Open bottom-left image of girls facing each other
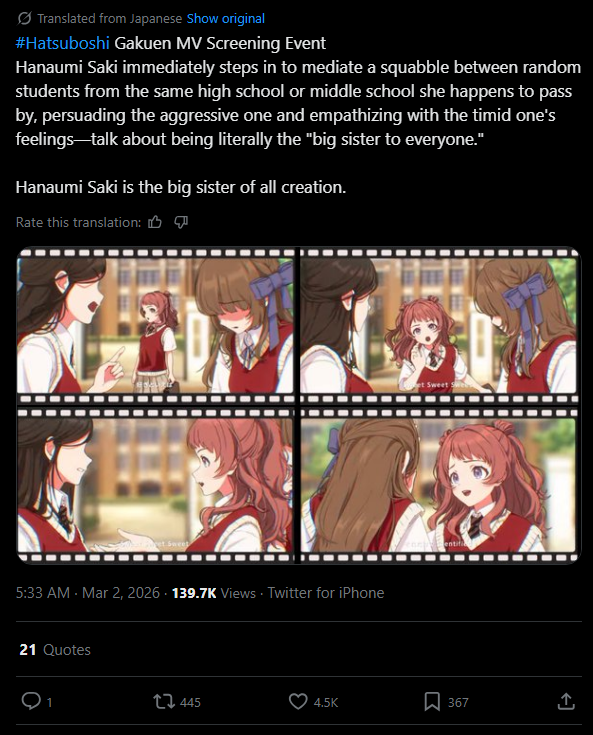The height and width of the screenshot is (735, 593). click(155, 485)
